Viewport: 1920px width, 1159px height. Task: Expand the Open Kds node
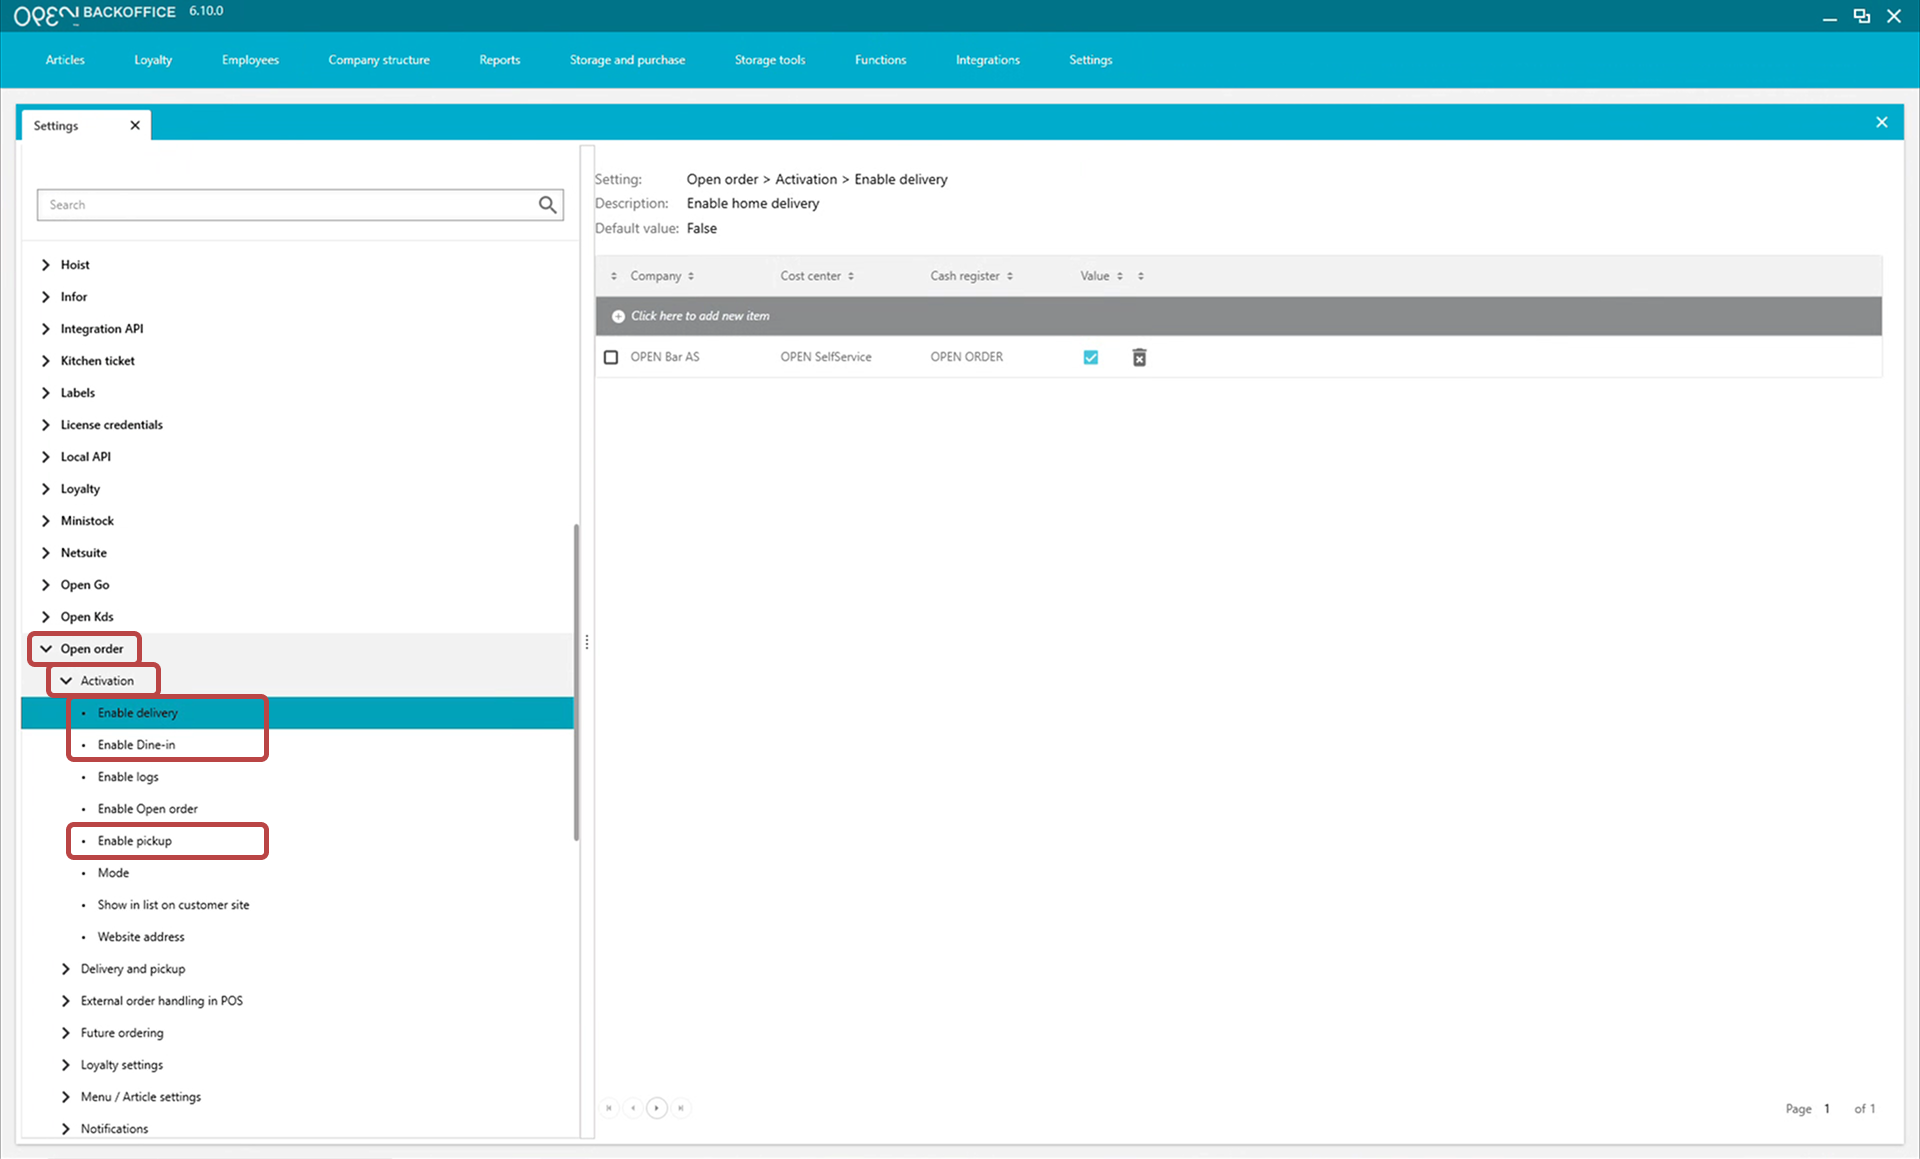tap(46, 617)
